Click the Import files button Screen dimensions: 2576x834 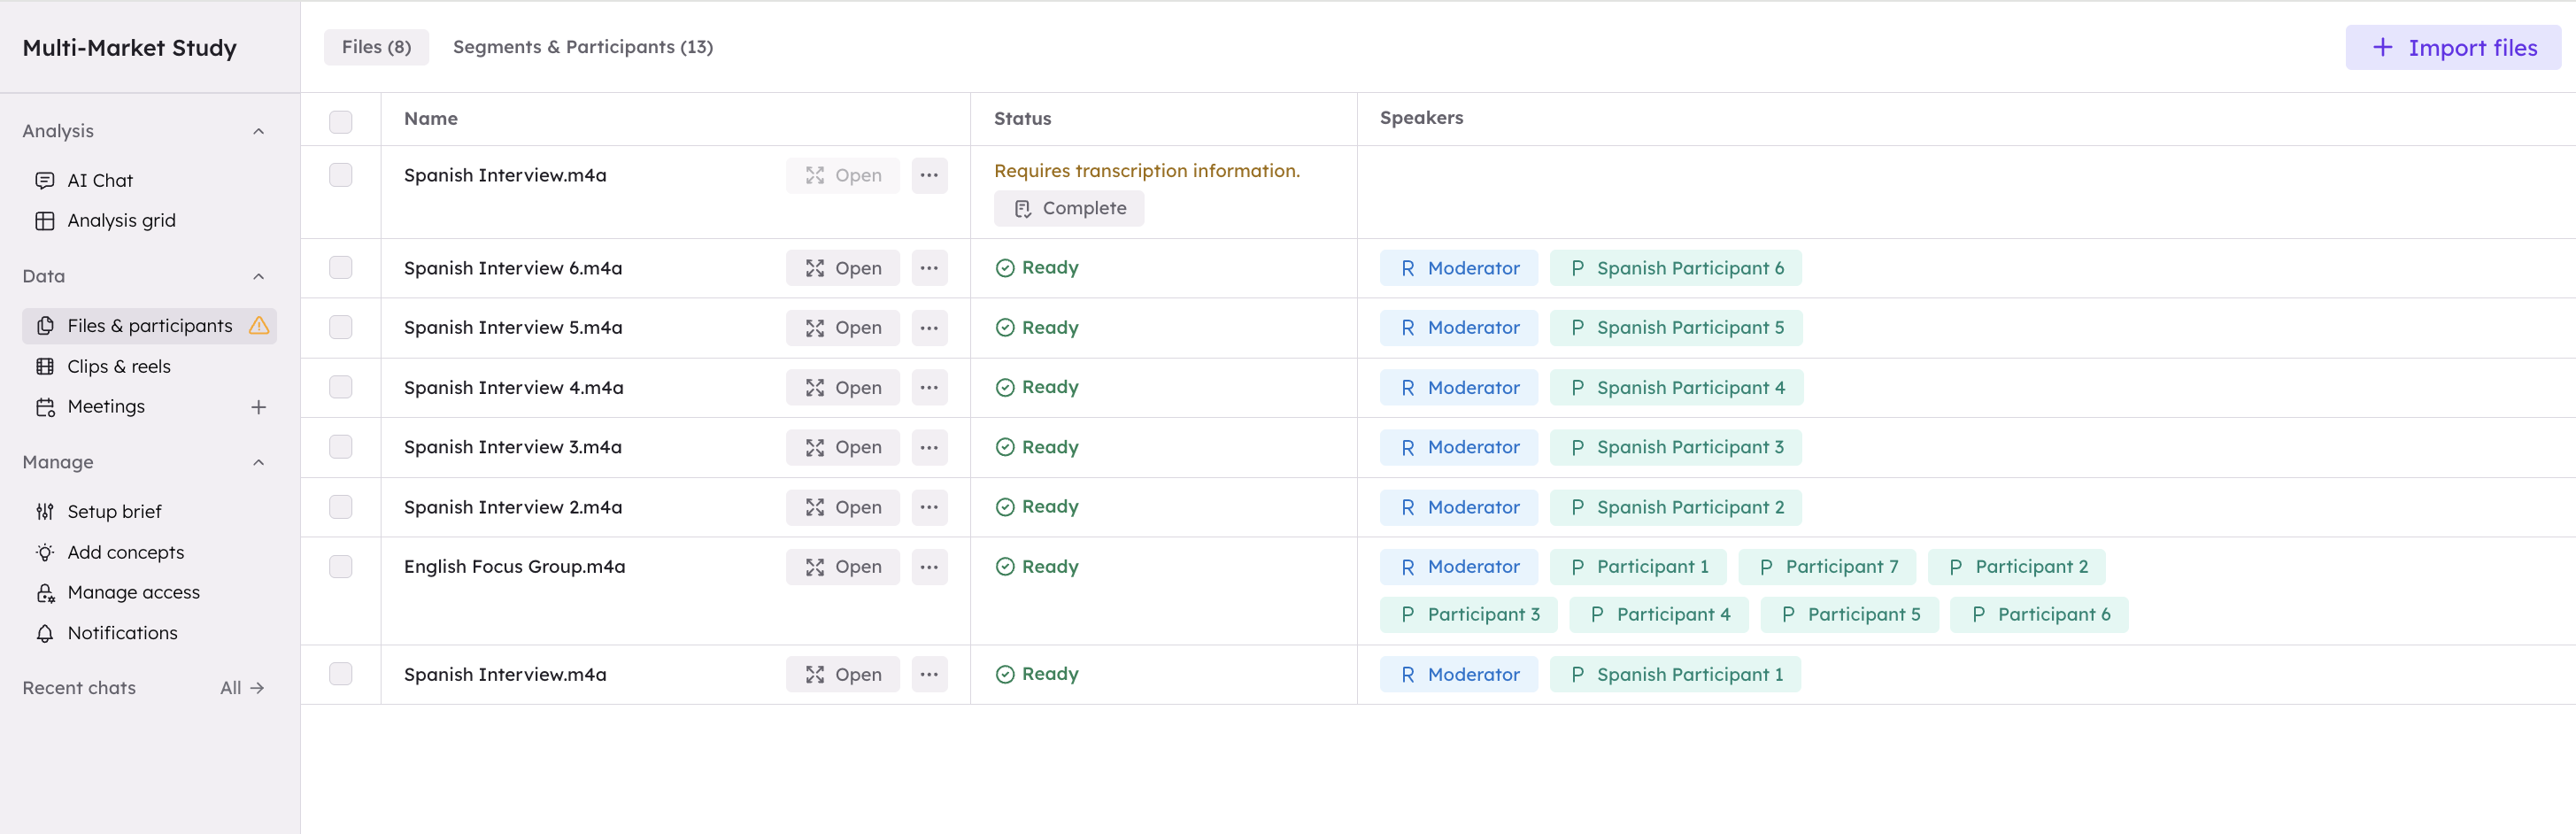coord(2452,47)
